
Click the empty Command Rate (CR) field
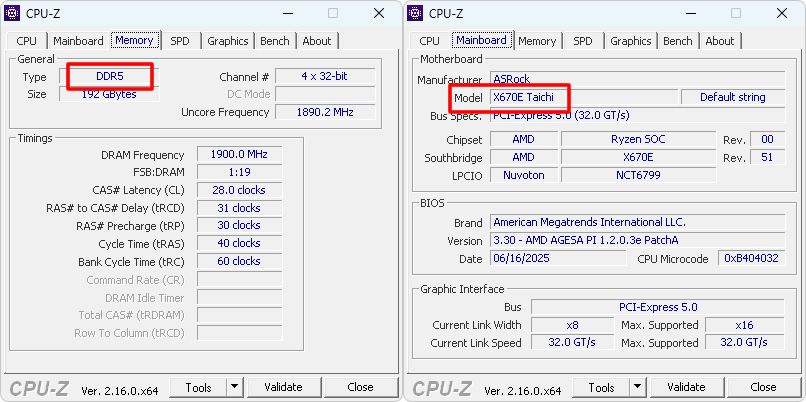coord(239,280)
